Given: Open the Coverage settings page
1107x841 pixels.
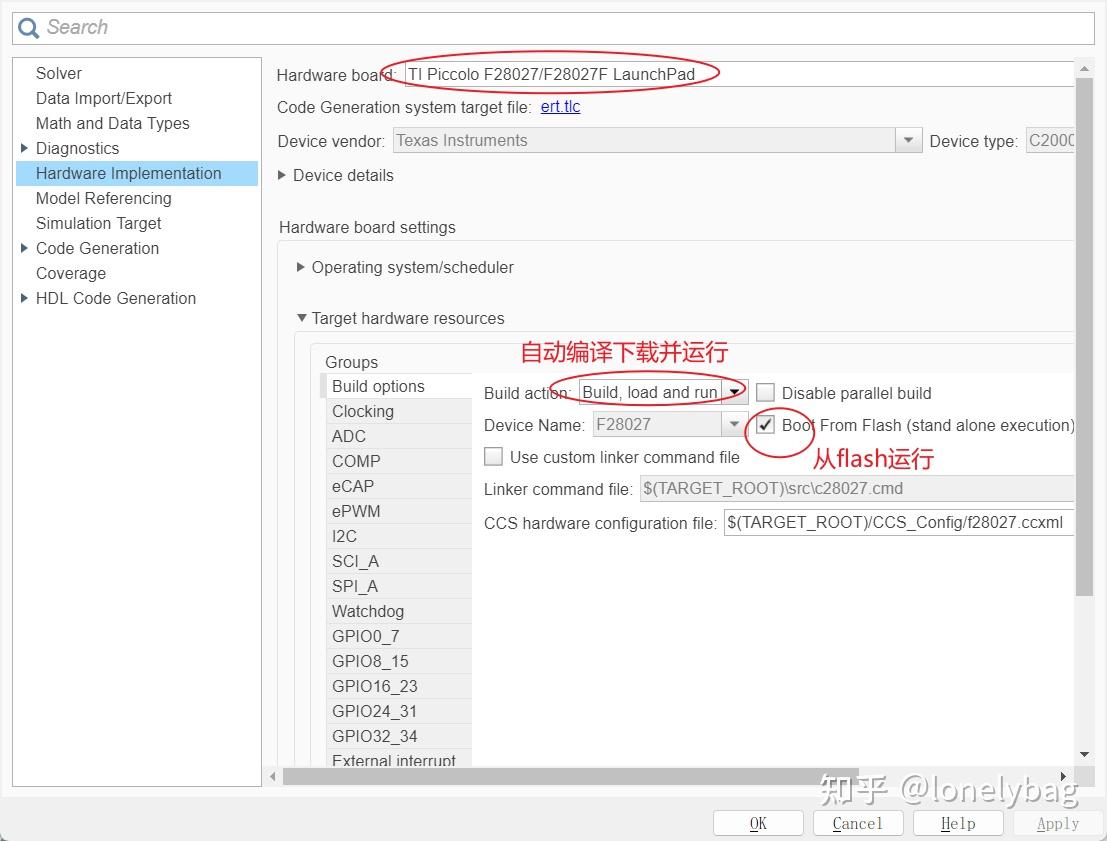Looking at the screenshot, I should tap(71, 273).
